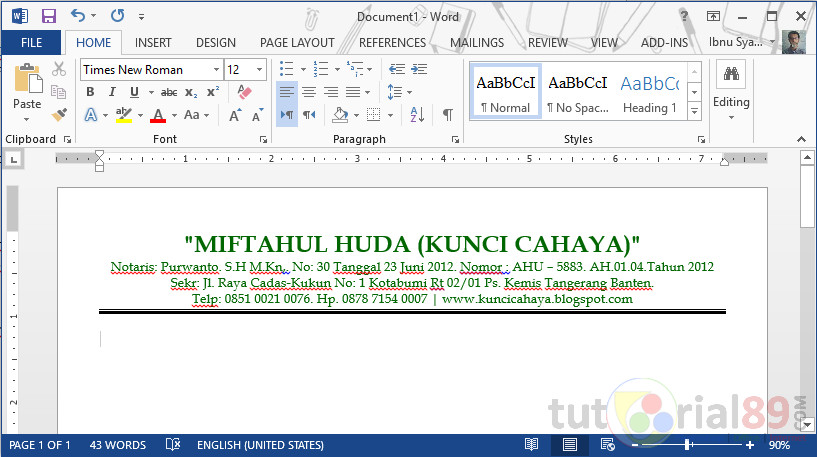Screen dimensions: 817x457
Task: Open Ribbon Display Options
Action: click(x=713, y=16)
